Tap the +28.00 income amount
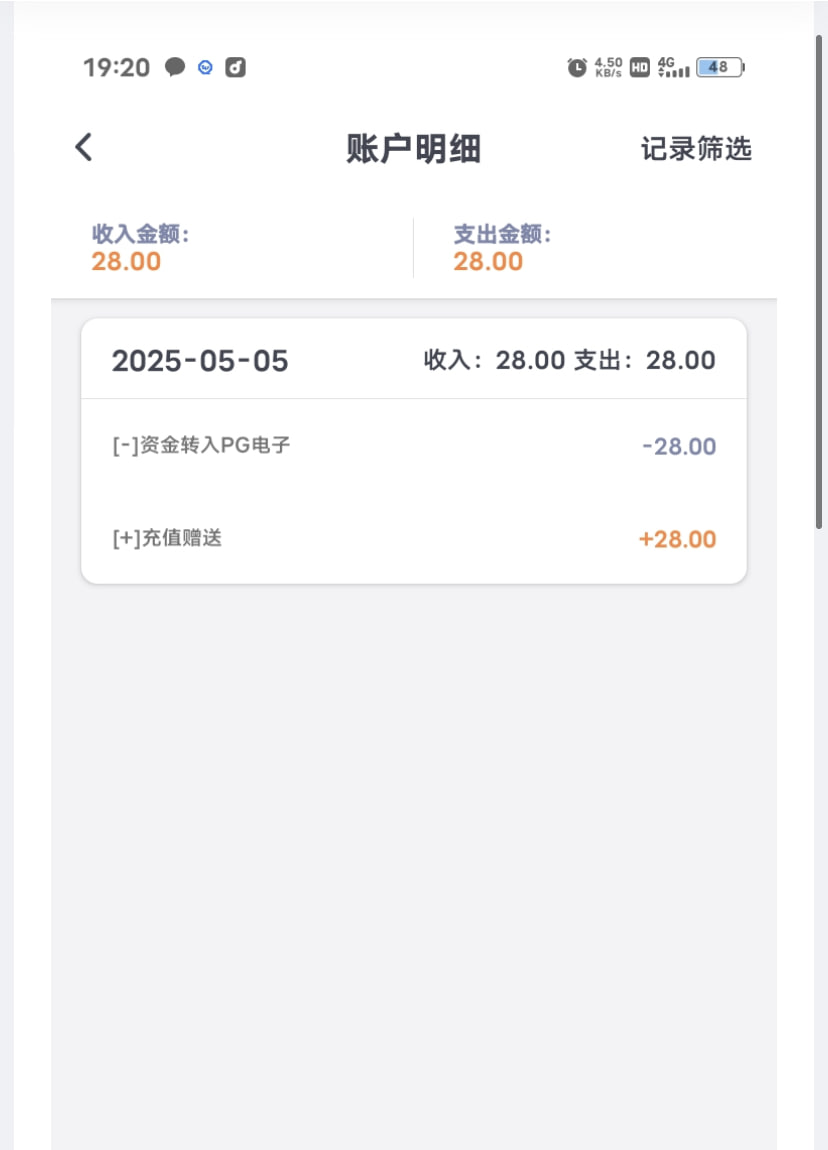The image size is (828, 1150). coord(677,540)
